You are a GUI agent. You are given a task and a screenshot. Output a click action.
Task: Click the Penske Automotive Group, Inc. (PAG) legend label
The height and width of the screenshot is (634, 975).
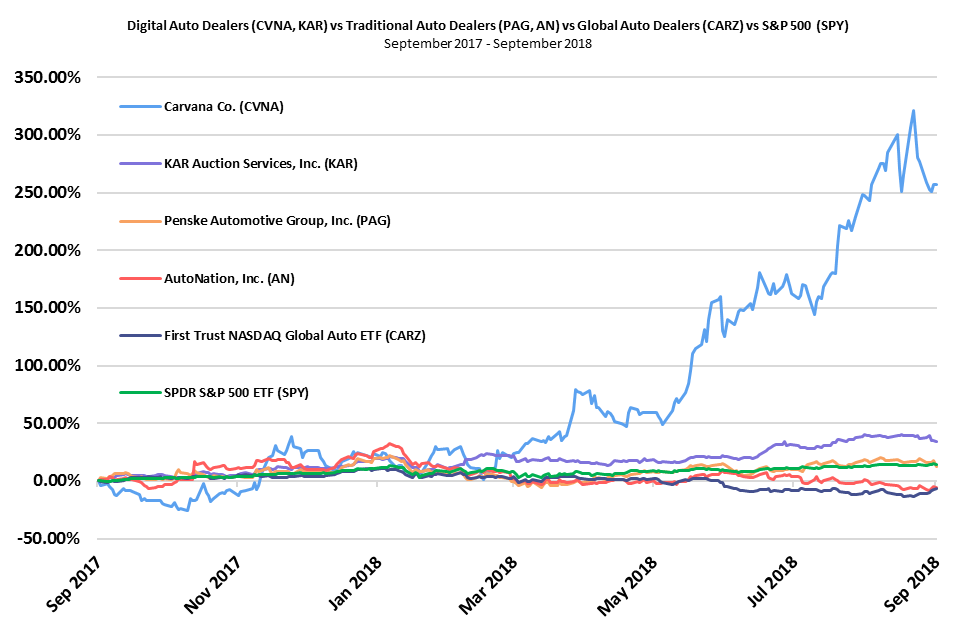click(x=277, y=221)
